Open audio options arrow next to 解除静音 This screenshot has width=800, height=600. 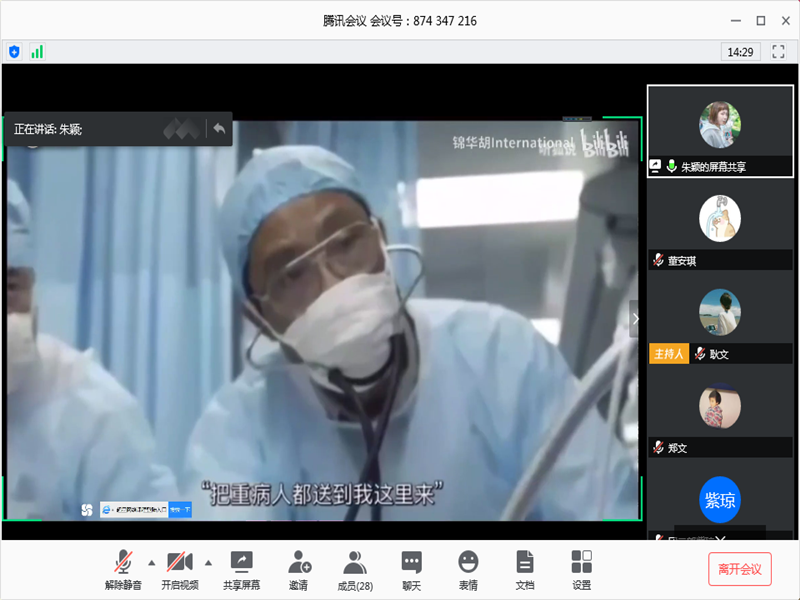tap(152, 563)
